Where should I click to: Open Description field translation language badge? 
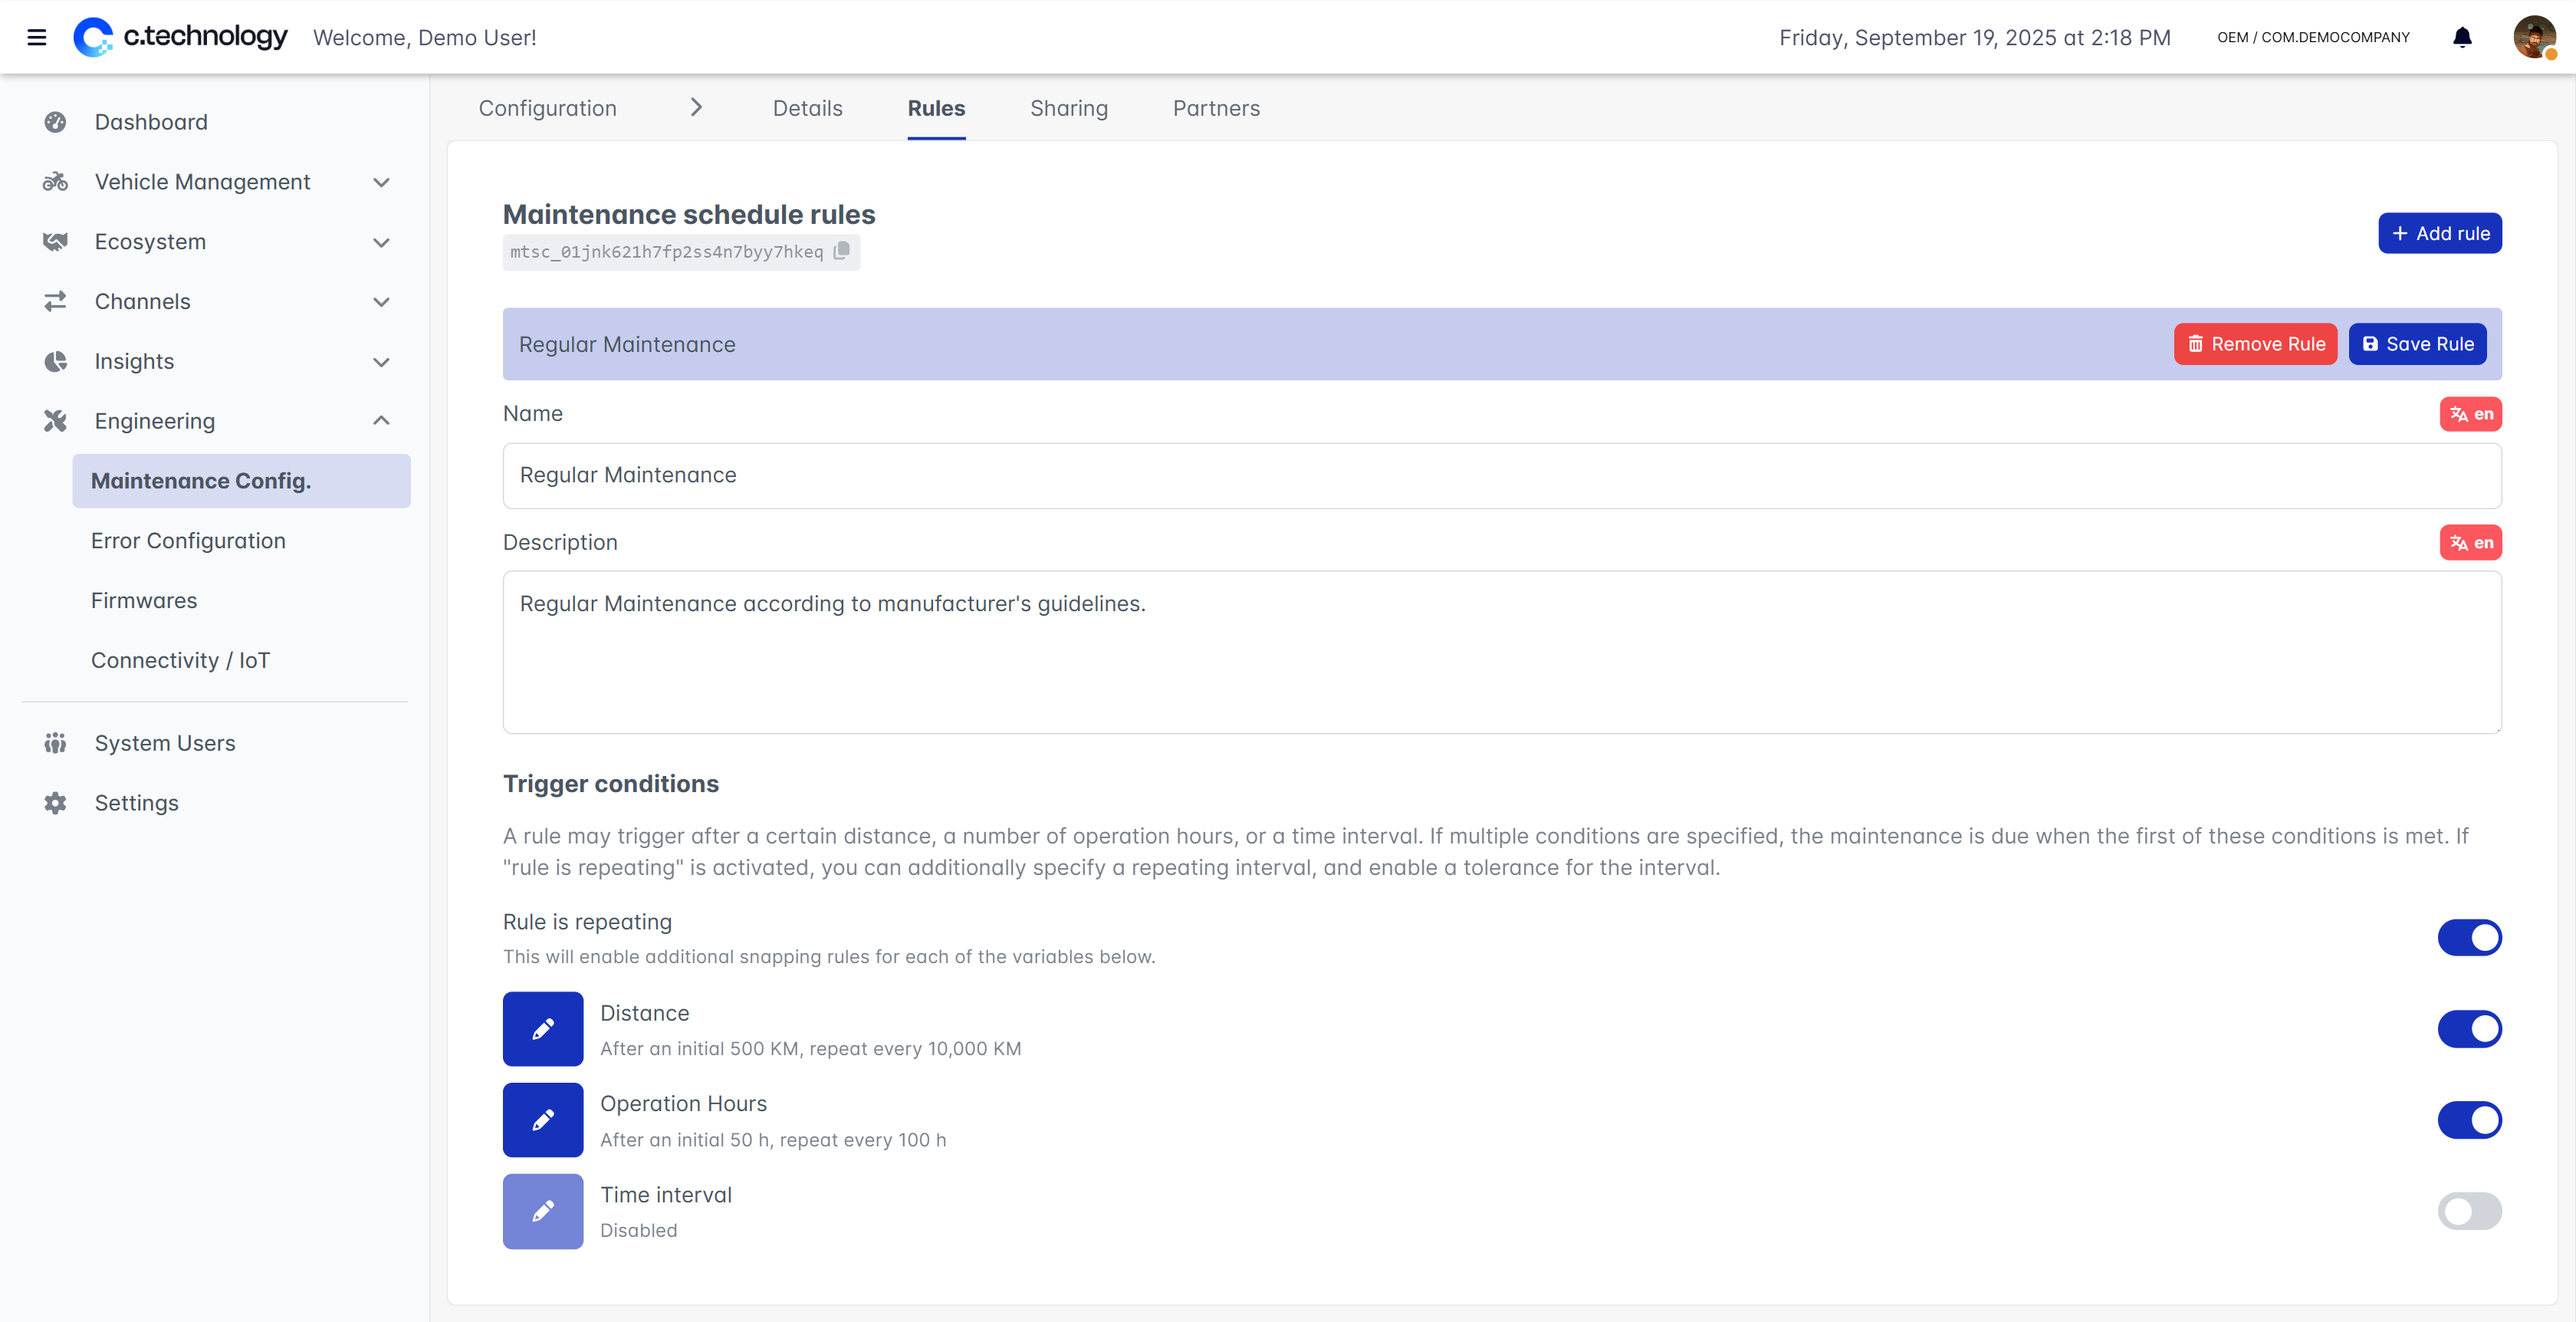2470,542
